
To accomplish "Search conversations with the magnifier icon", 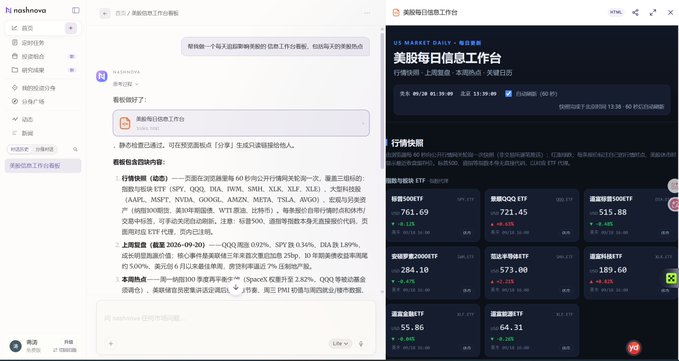I will [75, 149].
